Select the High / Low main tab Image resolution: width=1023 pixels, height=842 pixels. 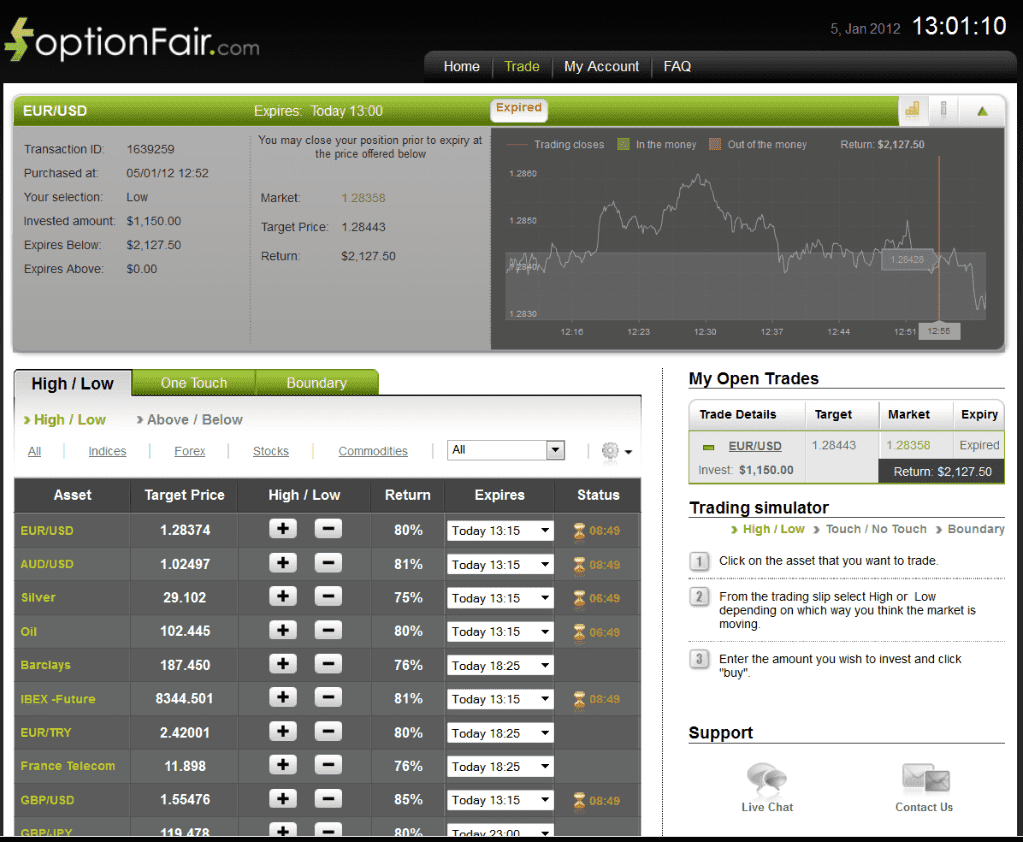72,383
